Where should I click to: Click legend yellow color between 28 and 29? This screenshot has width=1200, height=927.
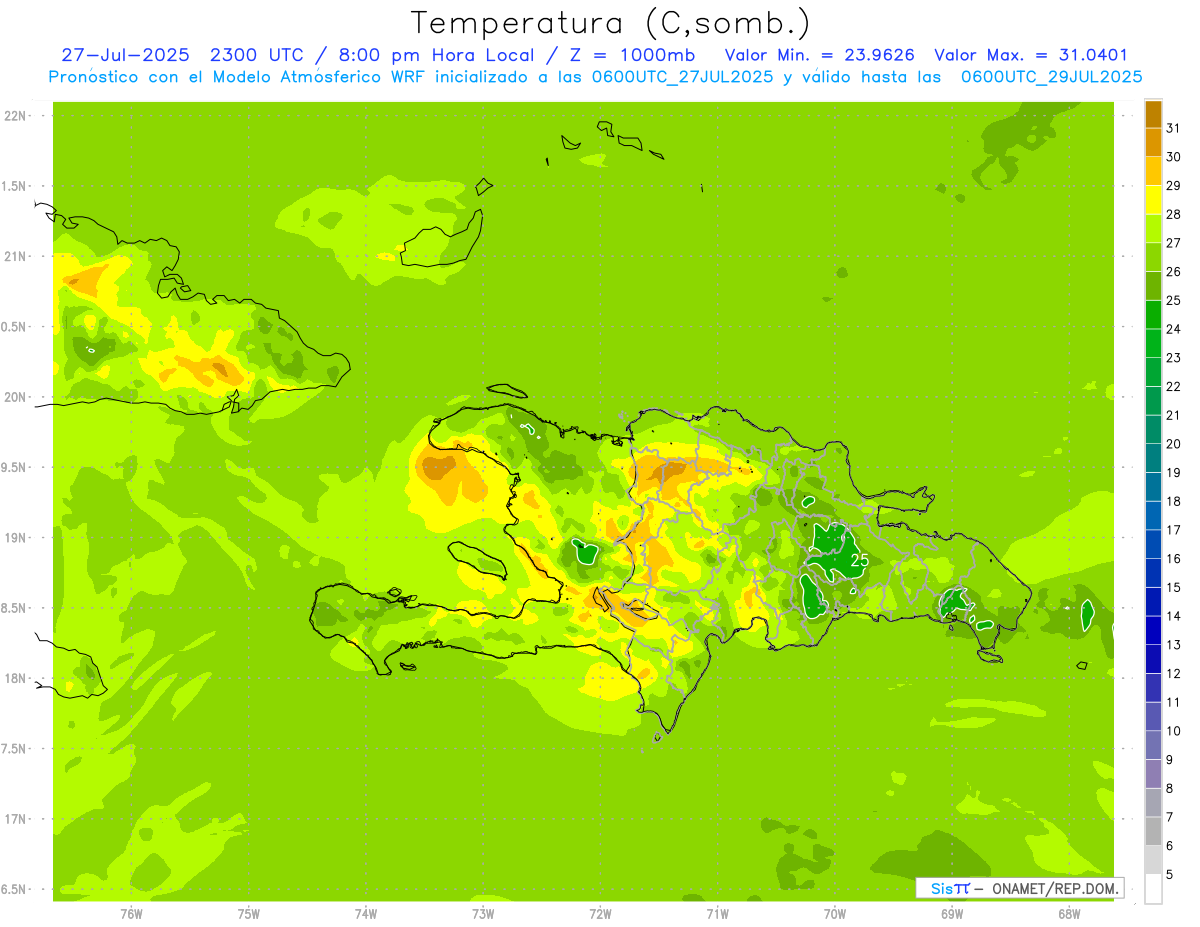click(x=1153, y=200)
